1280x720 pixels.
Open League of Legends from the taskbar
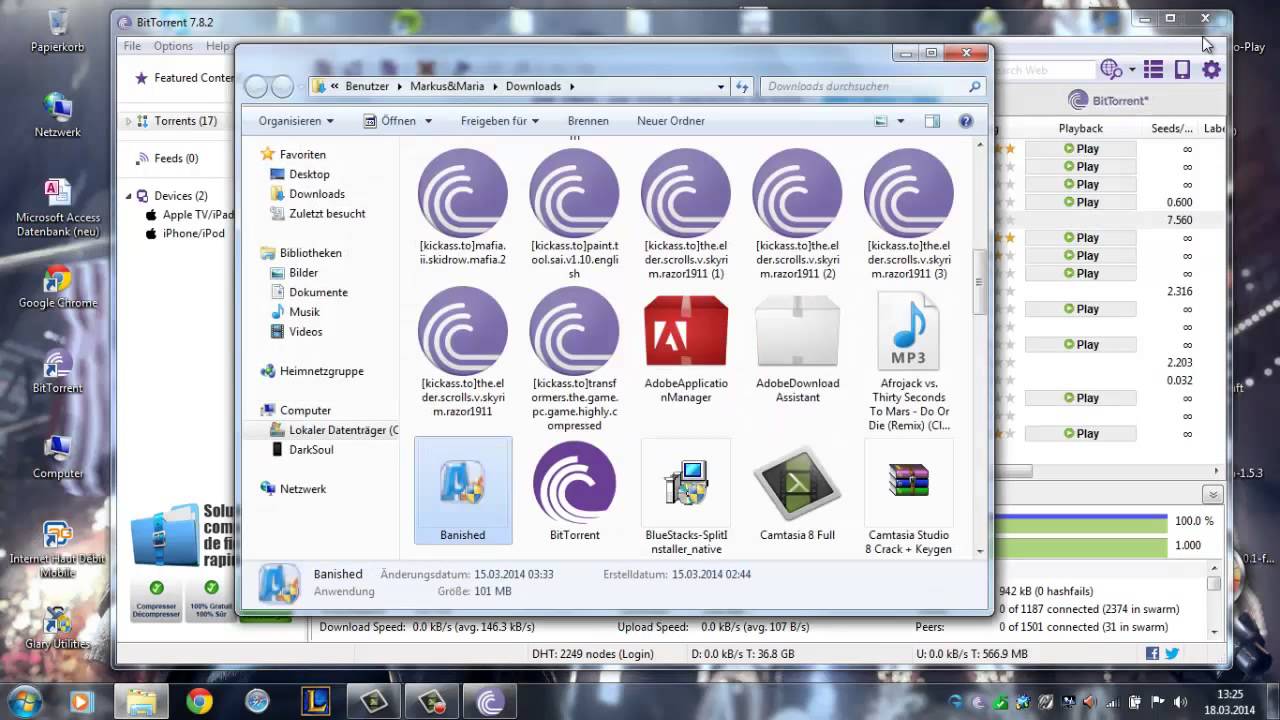point(315,702)
